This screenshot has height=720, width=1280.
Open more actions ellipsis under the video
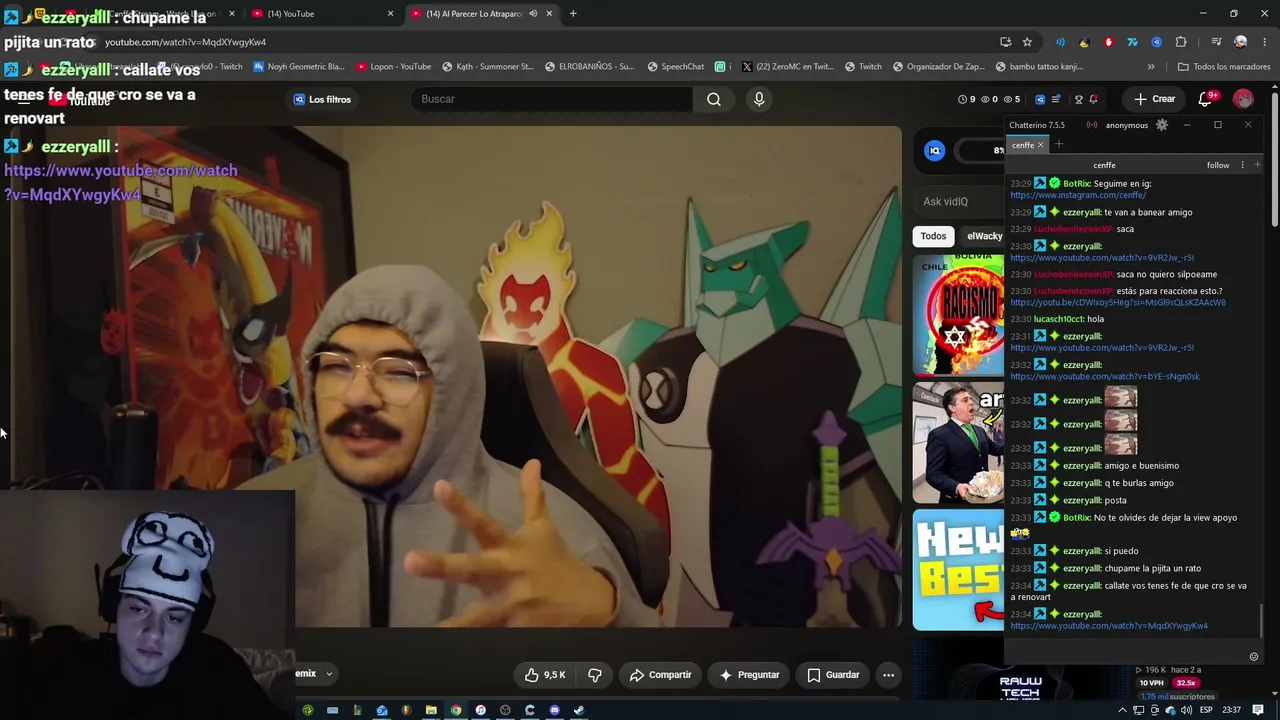coord(888,675)
